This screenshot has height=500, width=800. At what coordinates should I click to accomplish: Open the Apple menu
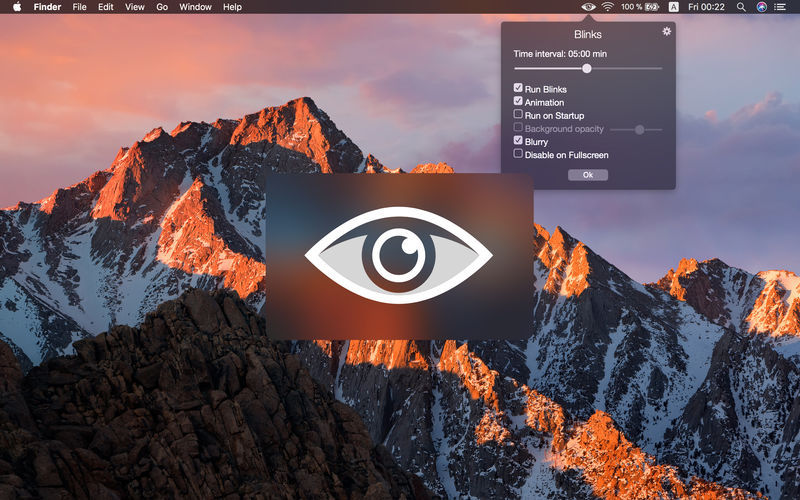pos(16,7)
